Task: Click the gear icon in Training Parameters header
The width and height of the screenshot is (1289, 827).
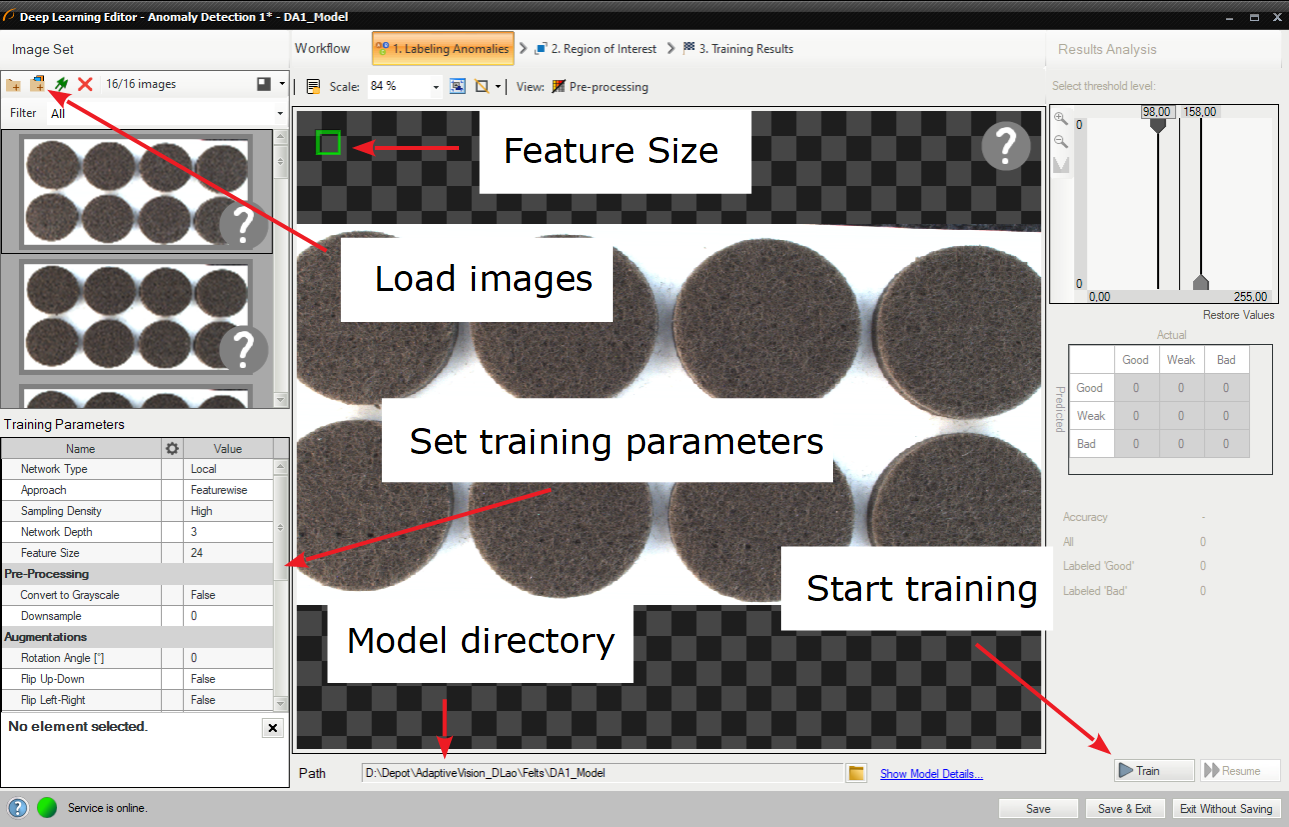Action: click(x=172, y=449)
